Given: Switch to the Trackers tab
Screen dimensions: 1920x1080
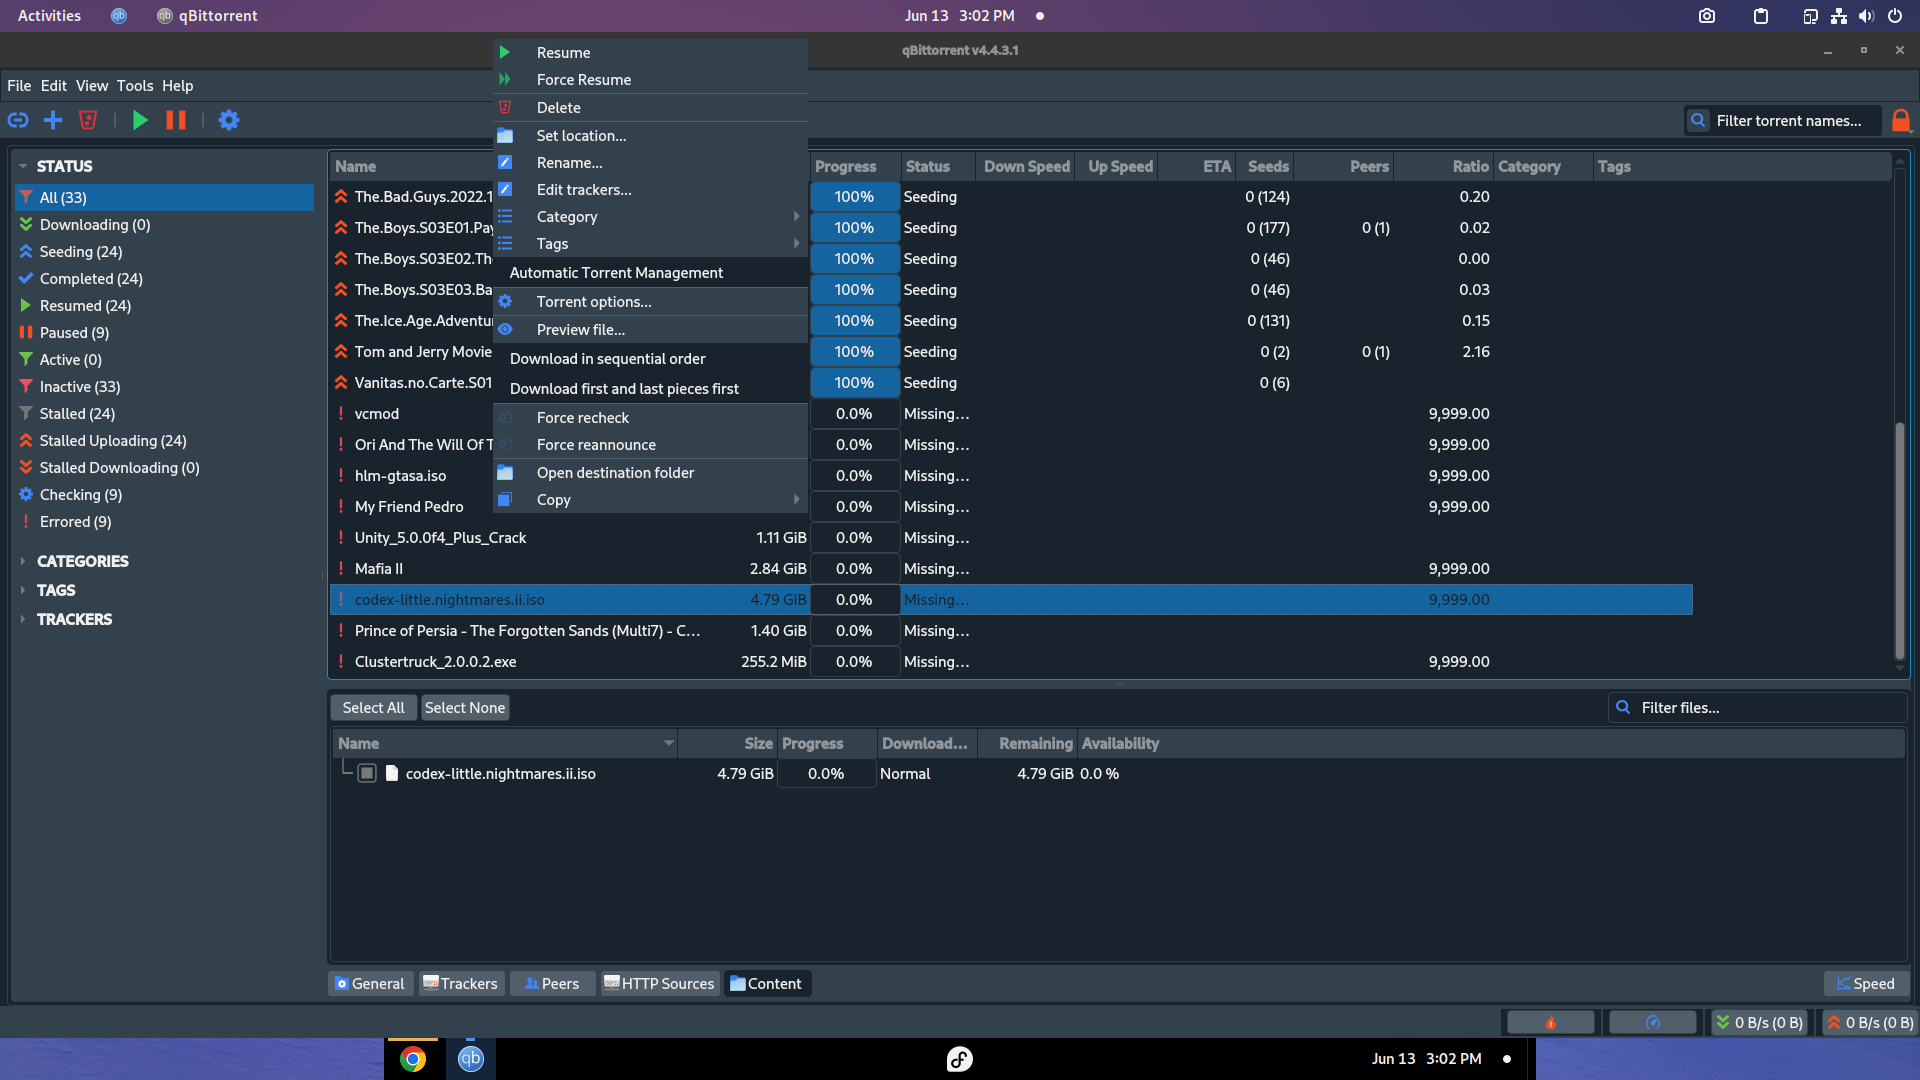Looking at the screenshot, I should click(460, 984).
